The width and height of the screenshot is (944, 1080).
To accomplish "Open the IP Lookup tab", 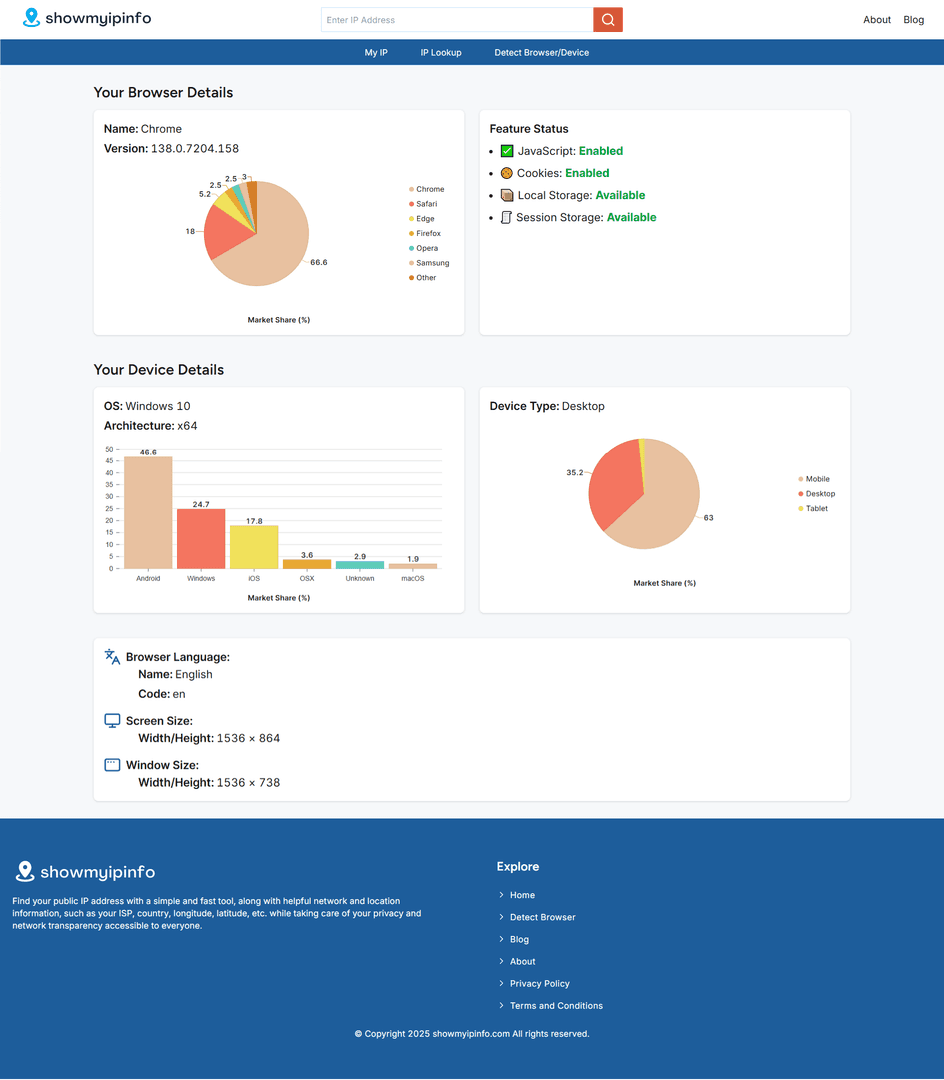I will (441, 52).
